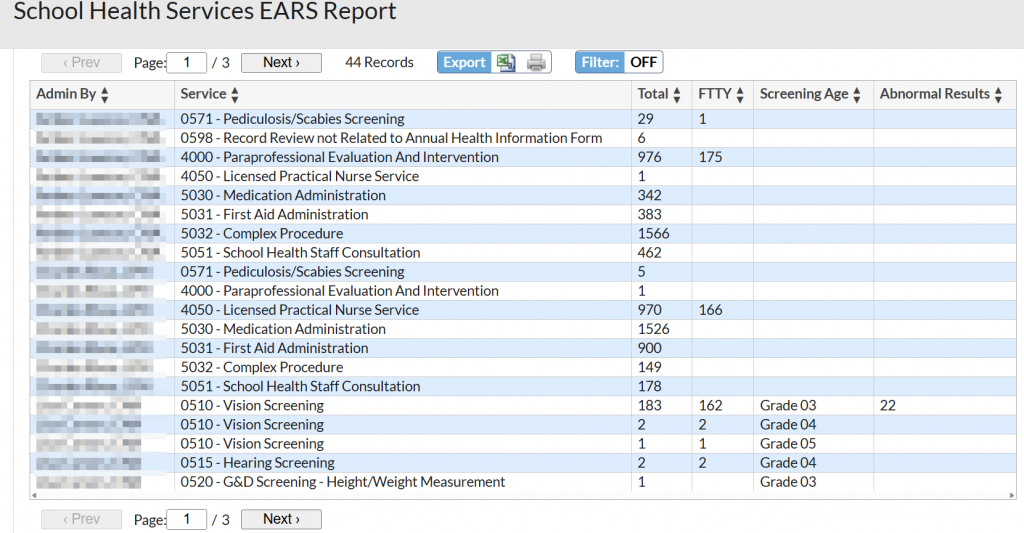Select the 5032 - Complex Procedure row with 1566
Viewport: 1024px width, 533px height.
click(x=262, y=234)
